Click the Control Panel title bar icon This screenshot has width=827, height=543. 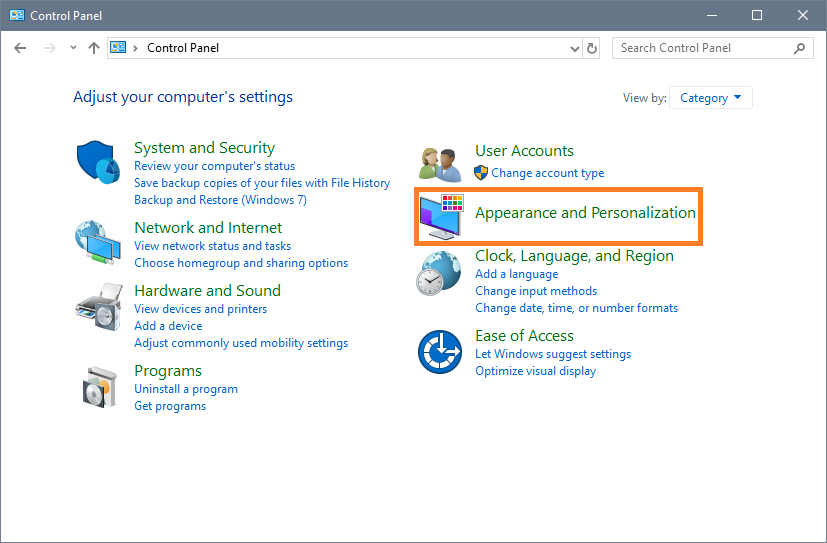17,15
